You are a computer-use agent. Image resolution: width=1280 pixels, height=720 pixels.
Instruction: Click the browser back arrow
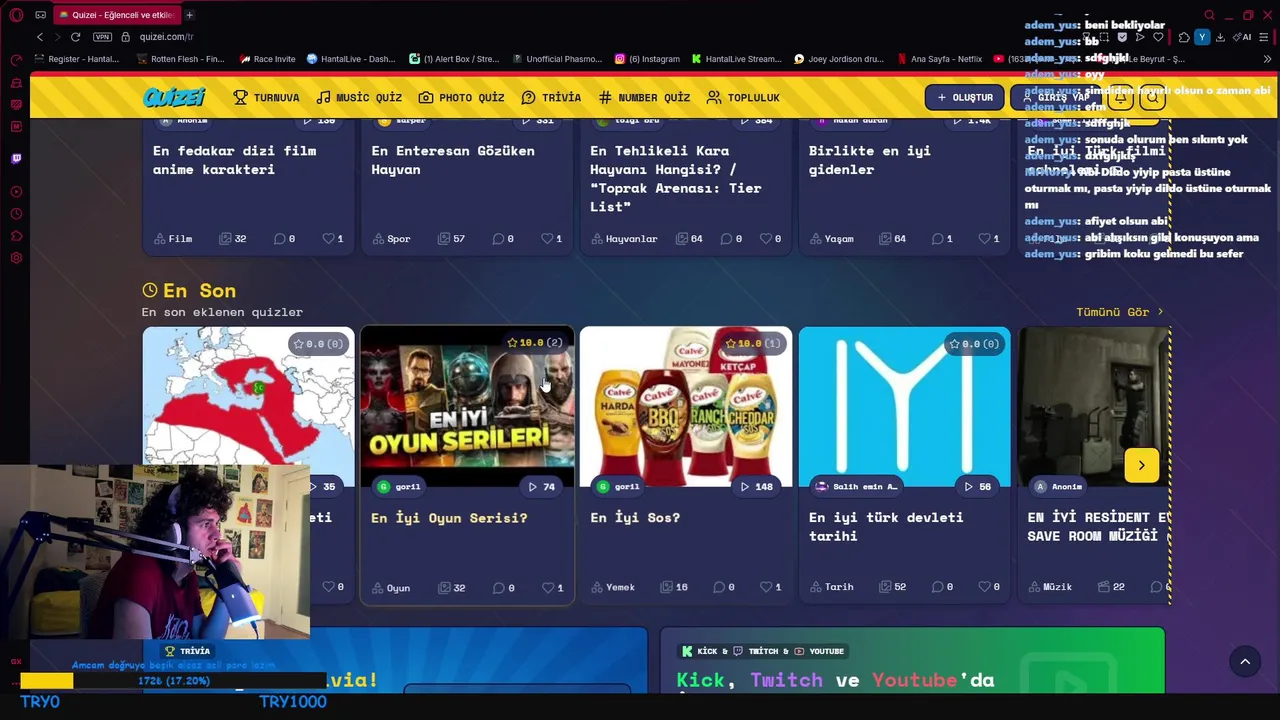(x=40, y=37)
